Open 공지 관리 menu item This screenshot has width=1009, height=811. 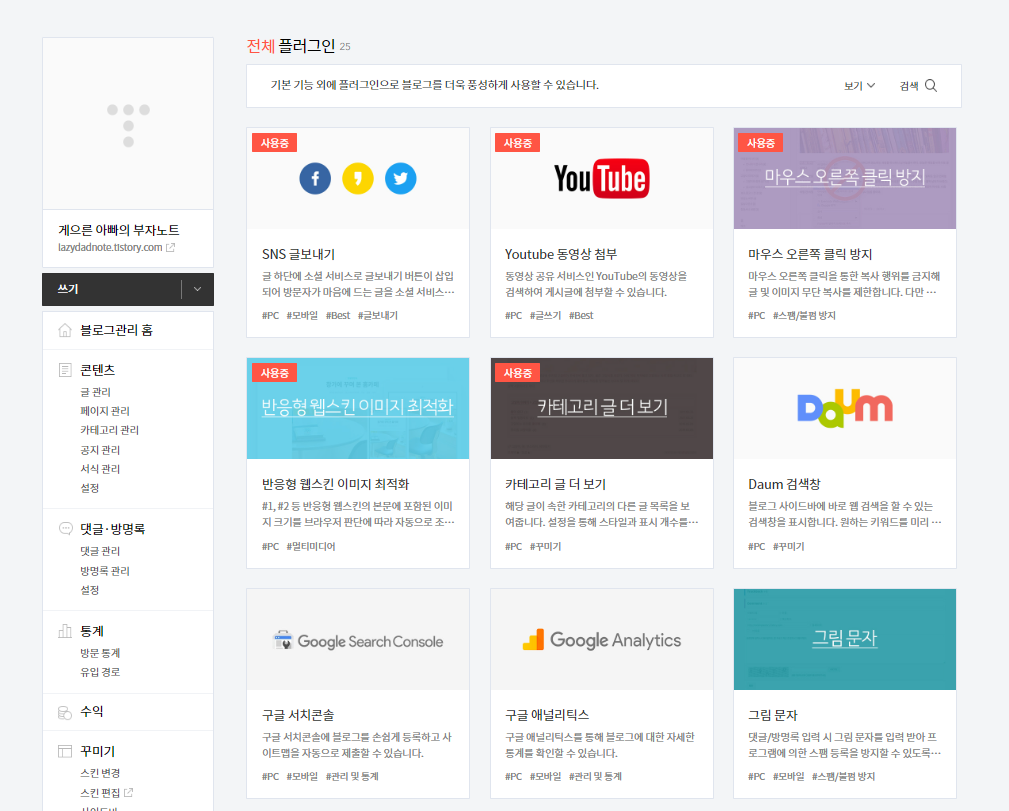[100, 450]
